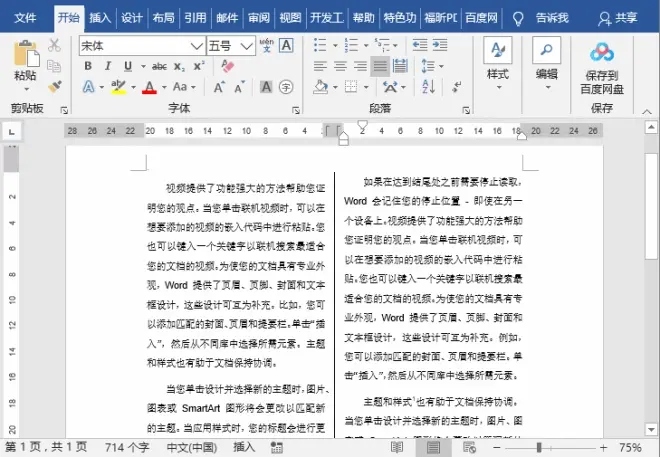This screenshot has height=457, width=660.
Task: Switch to read mode view
Action: click(397, 447)
